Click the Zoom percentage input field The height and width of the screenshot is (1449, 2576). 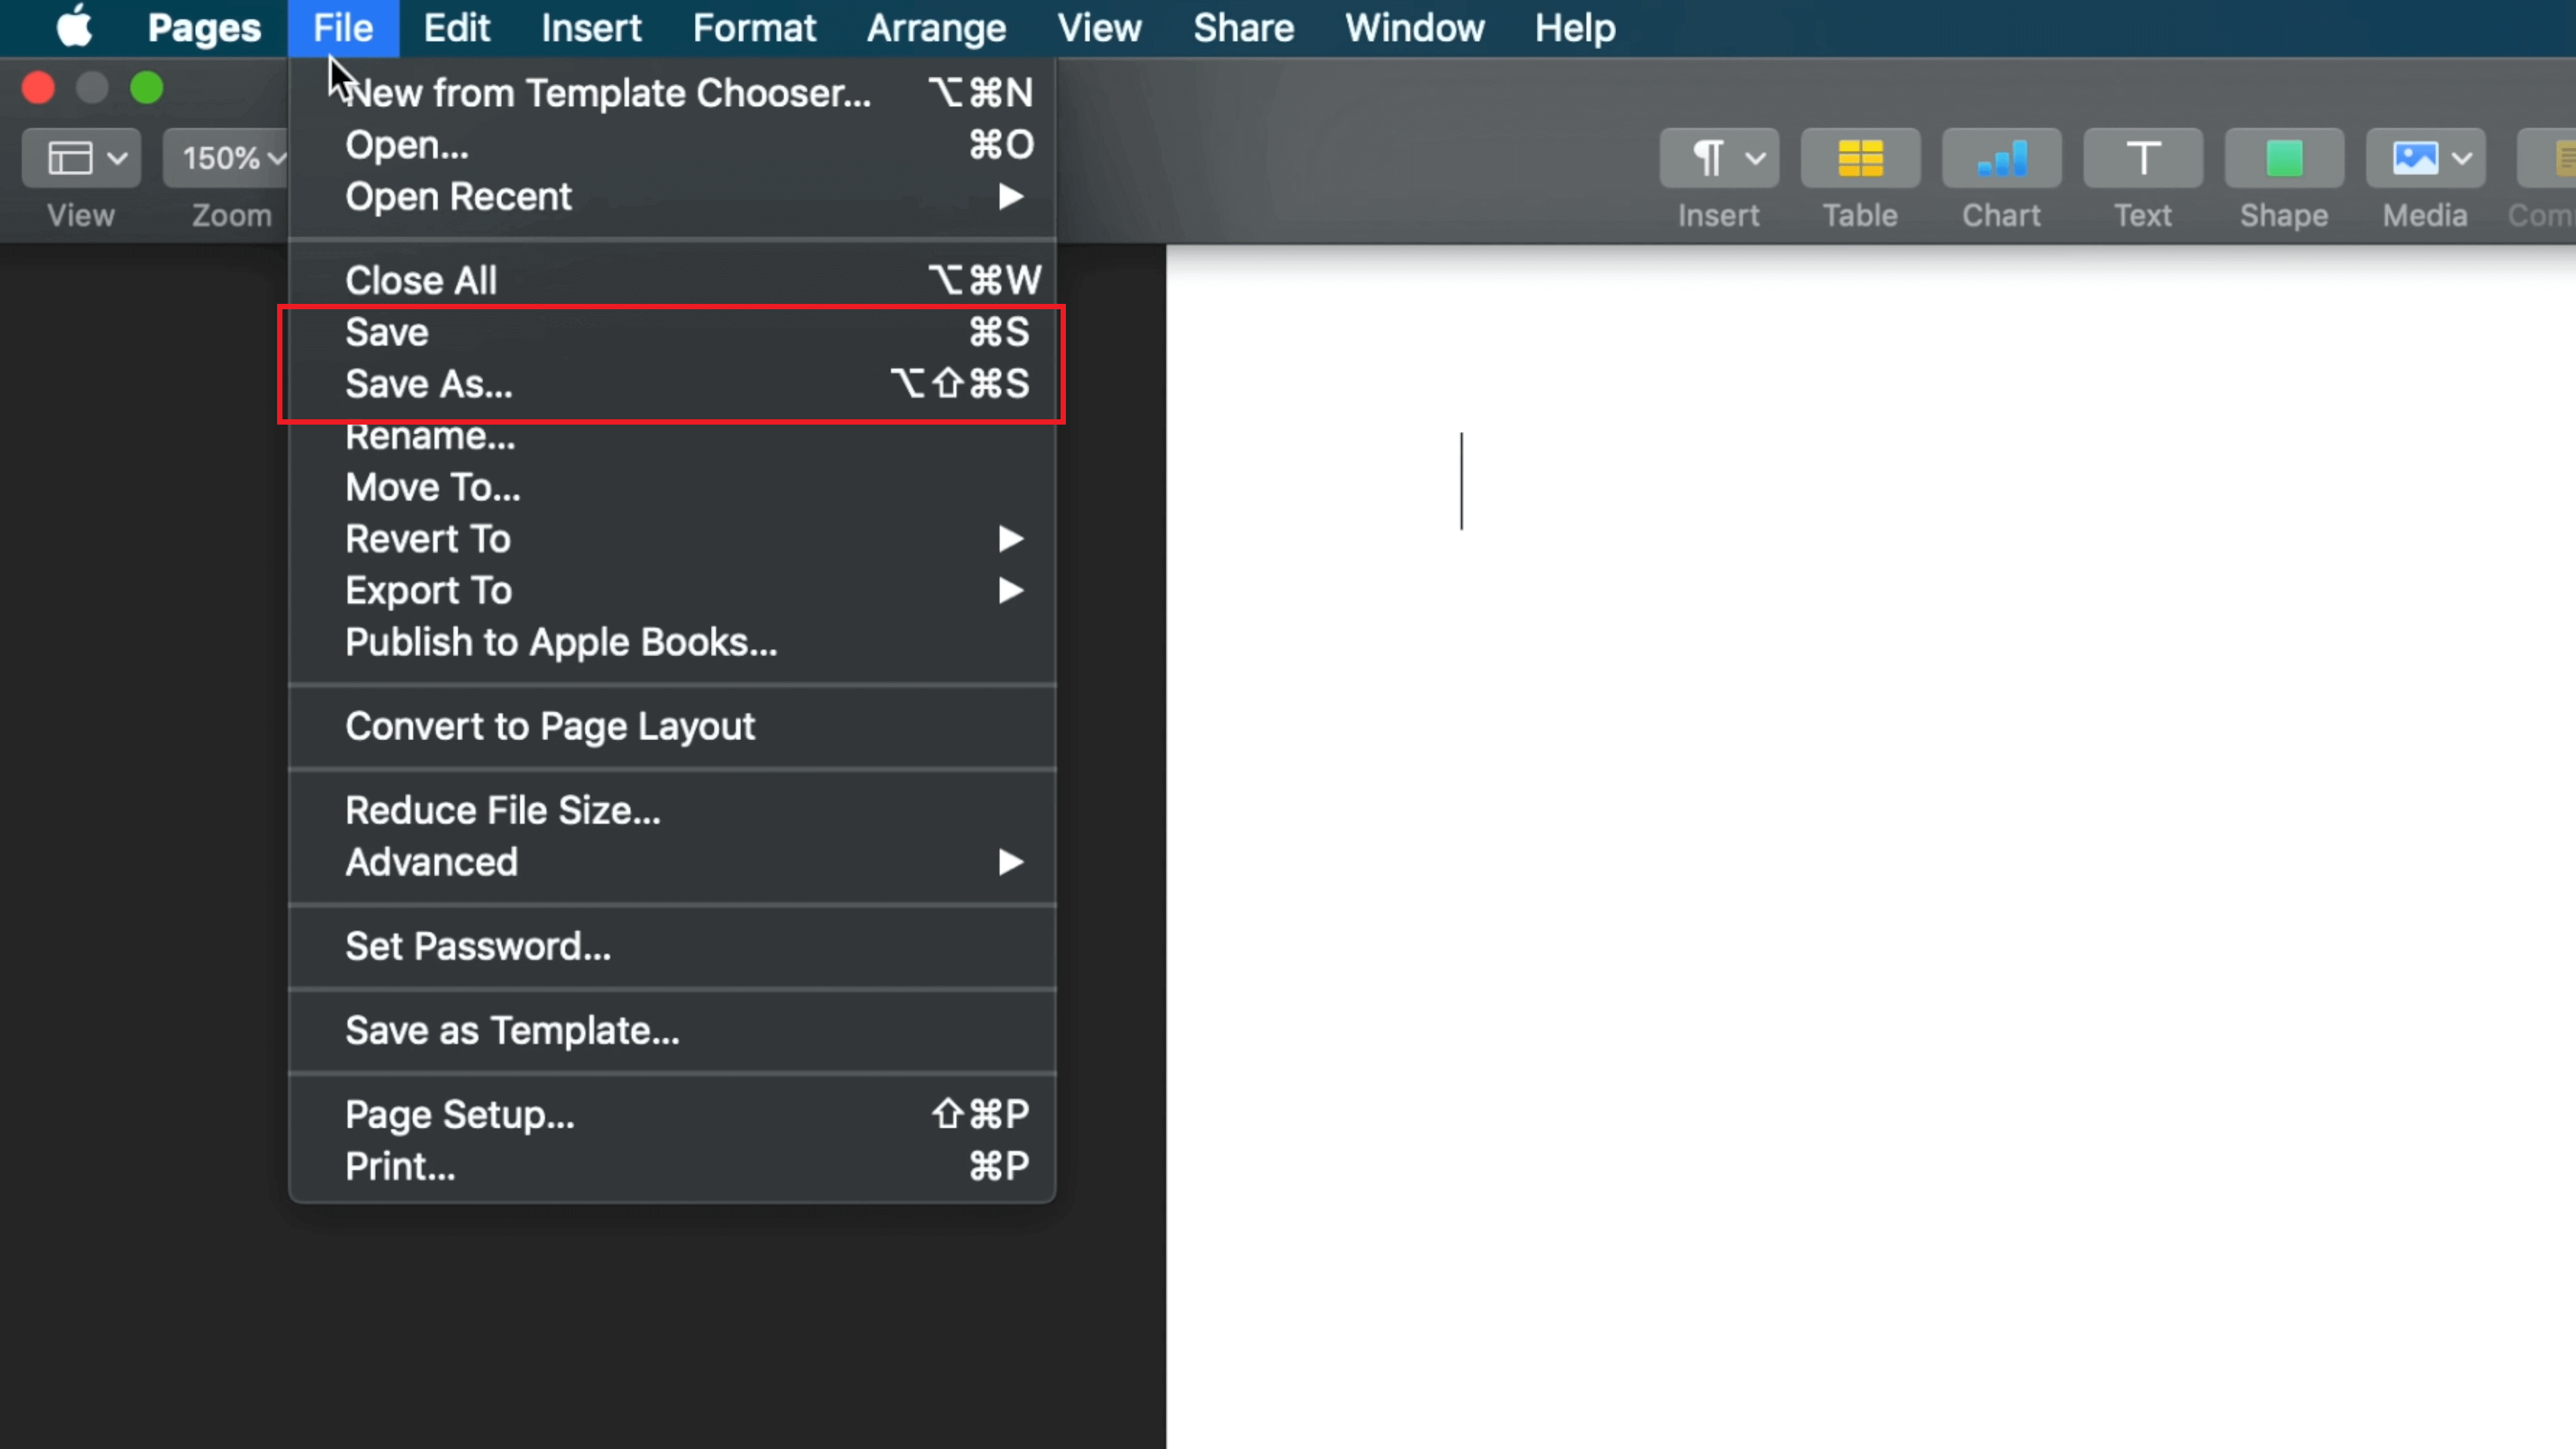coord(230,158)
